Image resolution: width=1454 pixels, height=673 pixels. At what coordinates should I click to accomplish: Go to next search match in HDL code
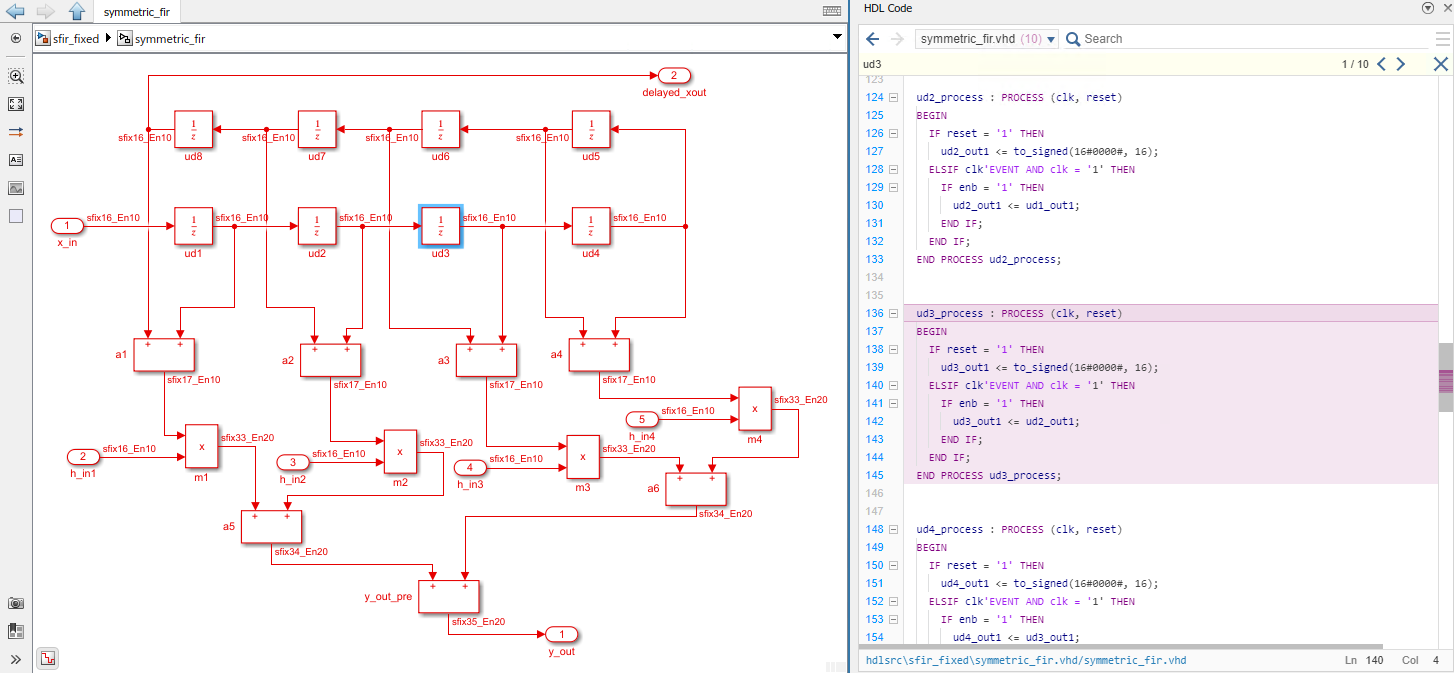click(1400, 64)
